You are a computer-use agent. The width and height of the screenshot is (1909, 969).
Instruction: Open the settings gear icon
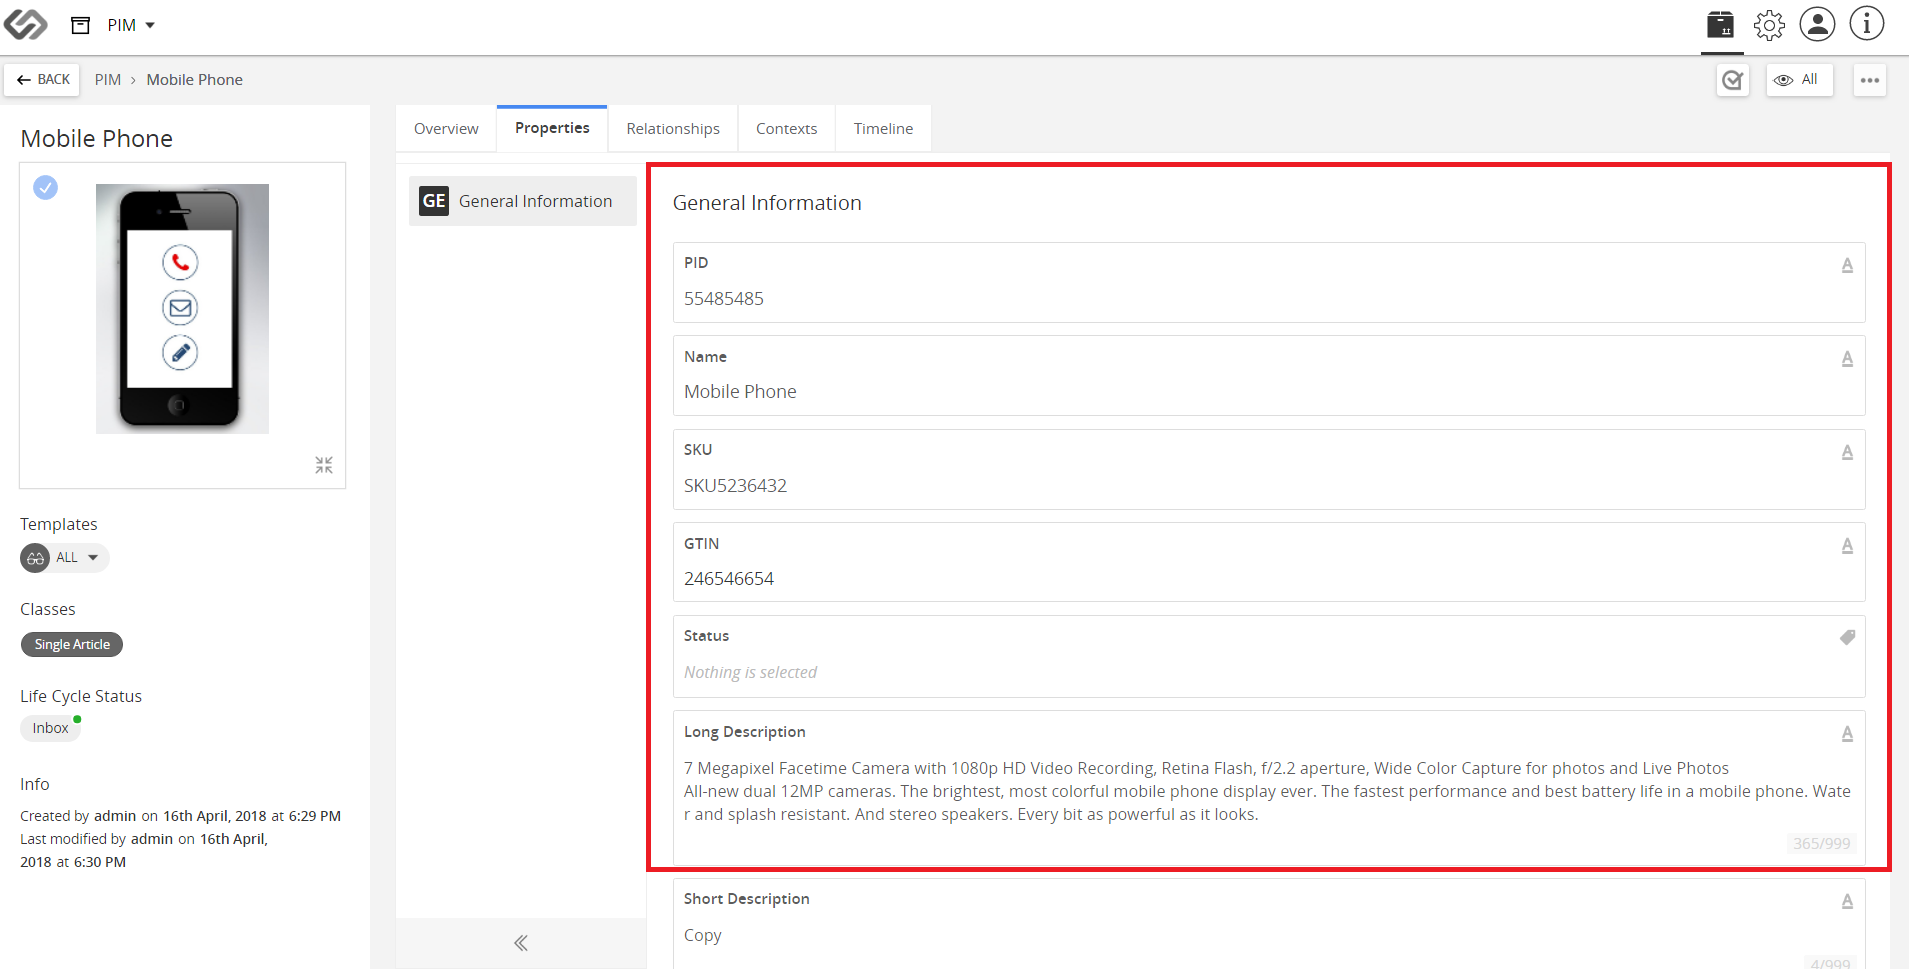click(1769, 25)
